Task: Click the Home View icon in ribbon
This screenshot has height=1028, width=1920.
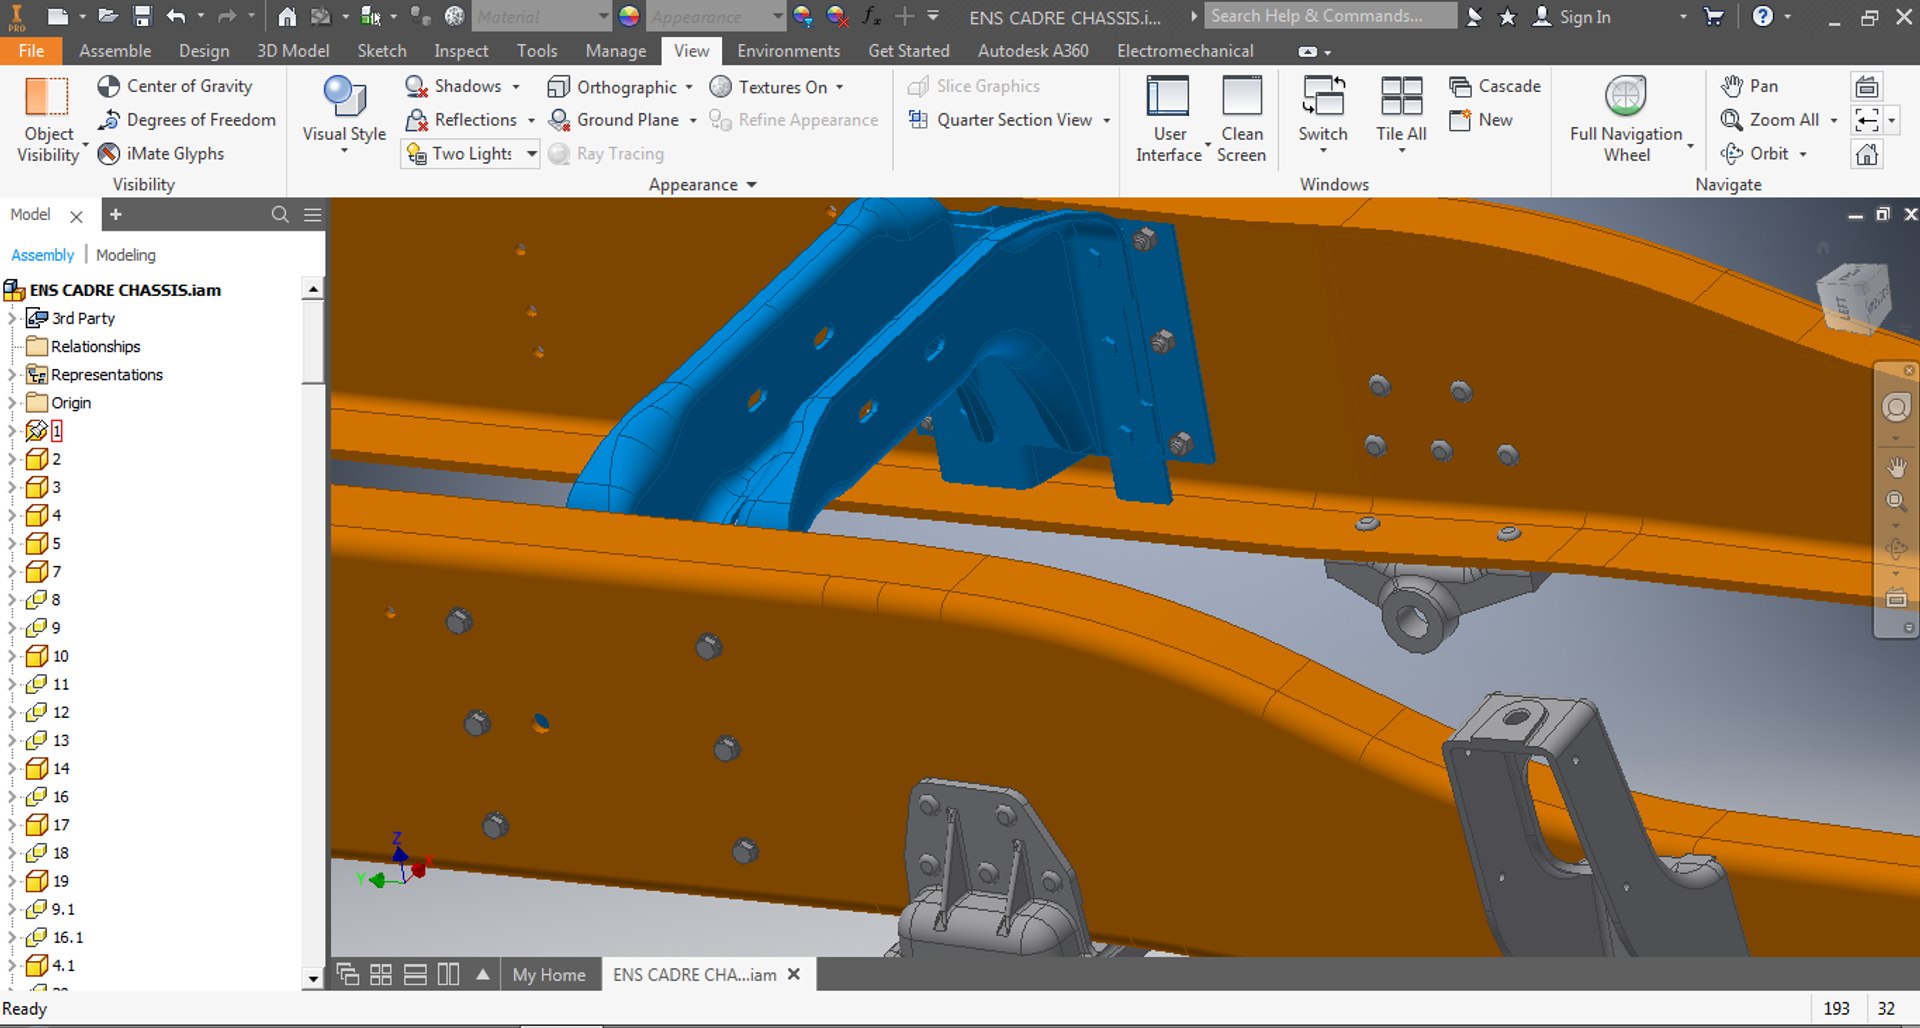Action: pyautogui.click(x=1867, y=154)
